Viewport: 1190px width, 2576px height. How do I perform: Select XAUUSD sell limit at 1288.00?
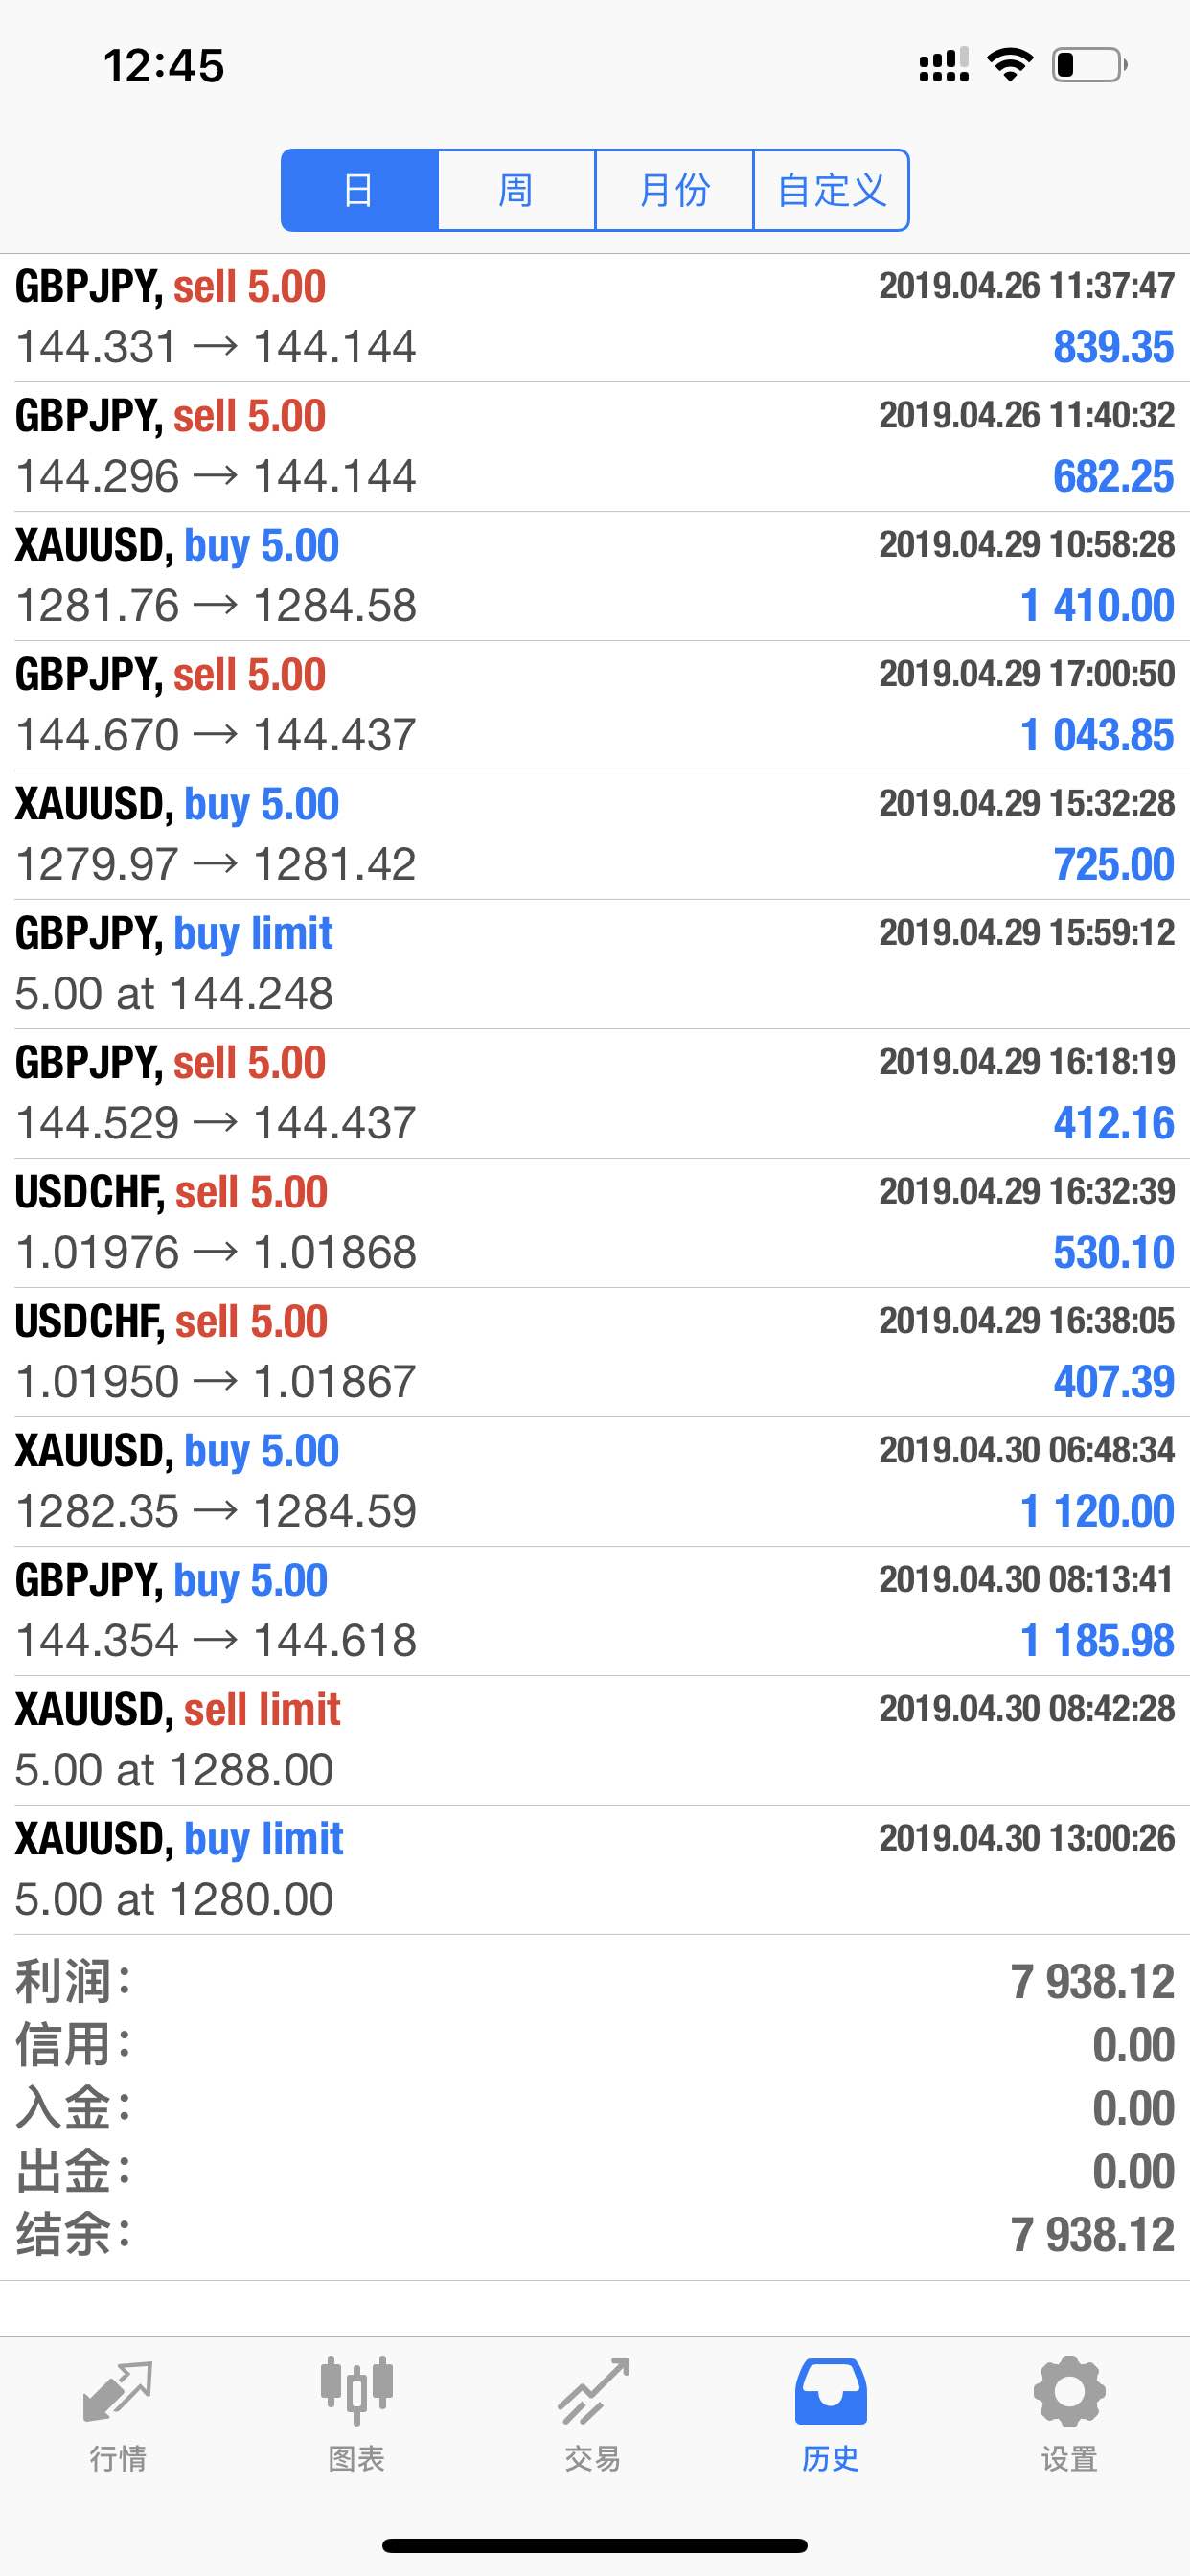pyautogui.click(x=595, y=1740)
